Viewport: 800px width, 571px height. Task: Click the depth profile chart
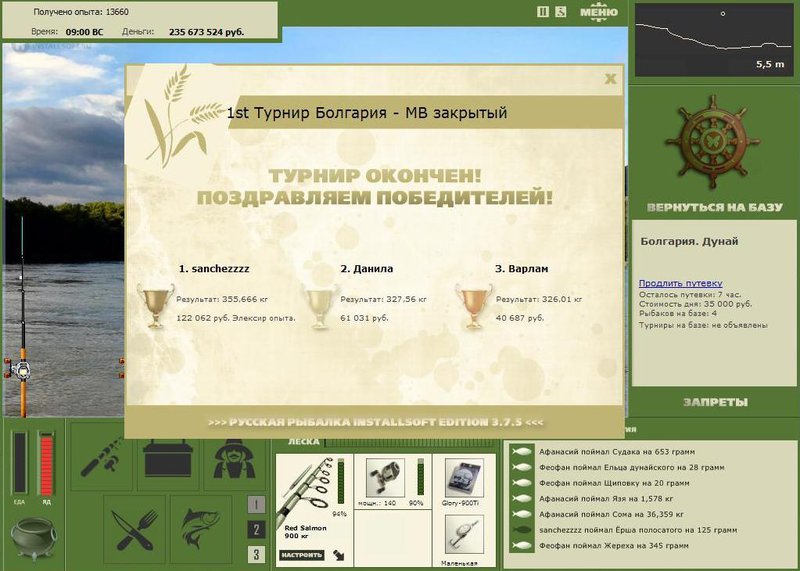coord(714,40)
